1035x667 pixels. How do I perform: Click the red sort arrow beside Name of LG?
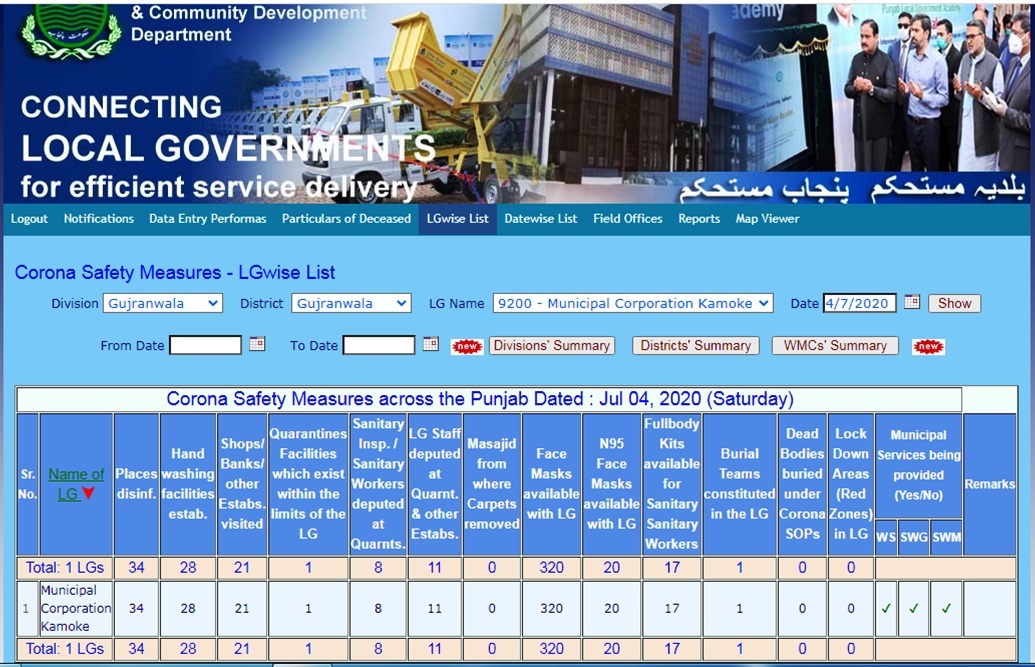(88, 493)
